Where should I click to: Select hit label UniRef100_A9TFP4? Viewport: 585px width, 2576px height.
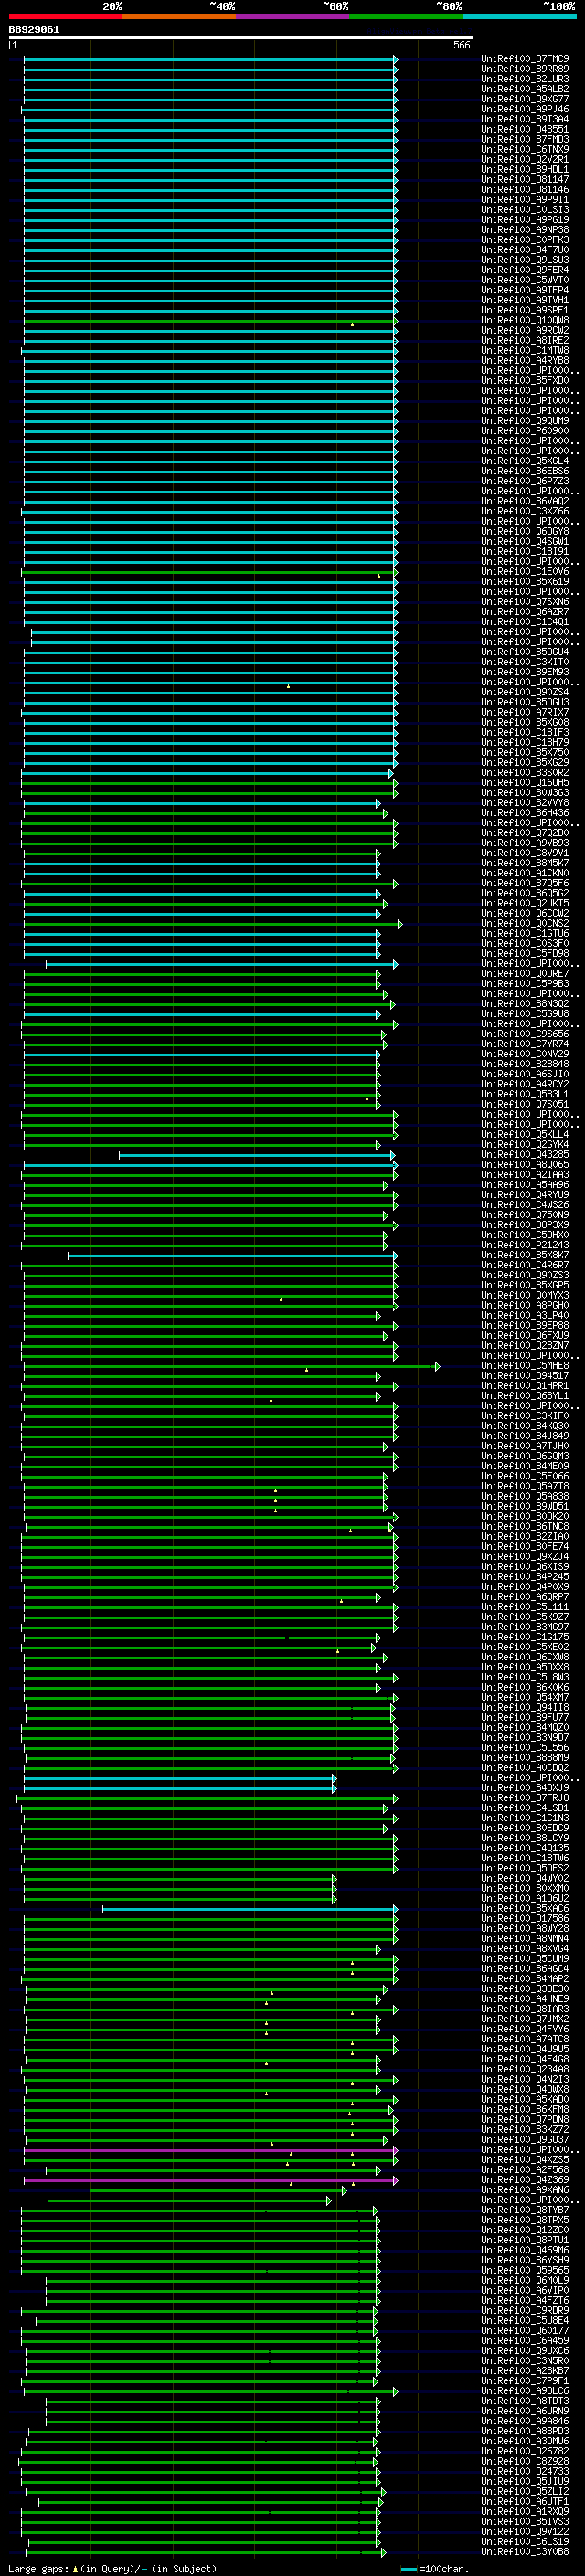tap(525, 290)
